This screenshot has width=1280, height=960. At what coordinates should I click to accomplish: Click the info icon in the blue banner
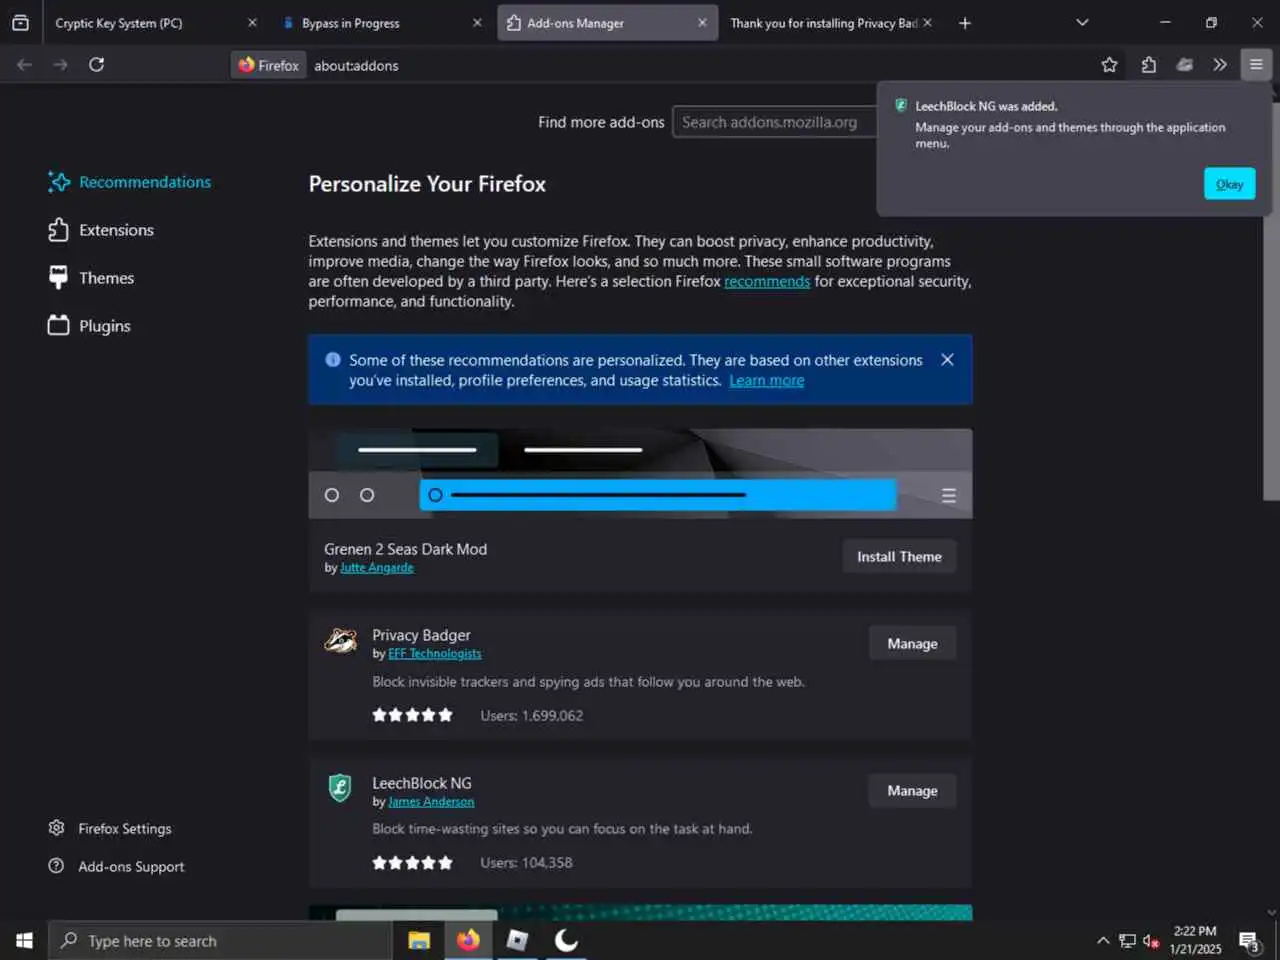pyautogui.click(x=333, y=360)
